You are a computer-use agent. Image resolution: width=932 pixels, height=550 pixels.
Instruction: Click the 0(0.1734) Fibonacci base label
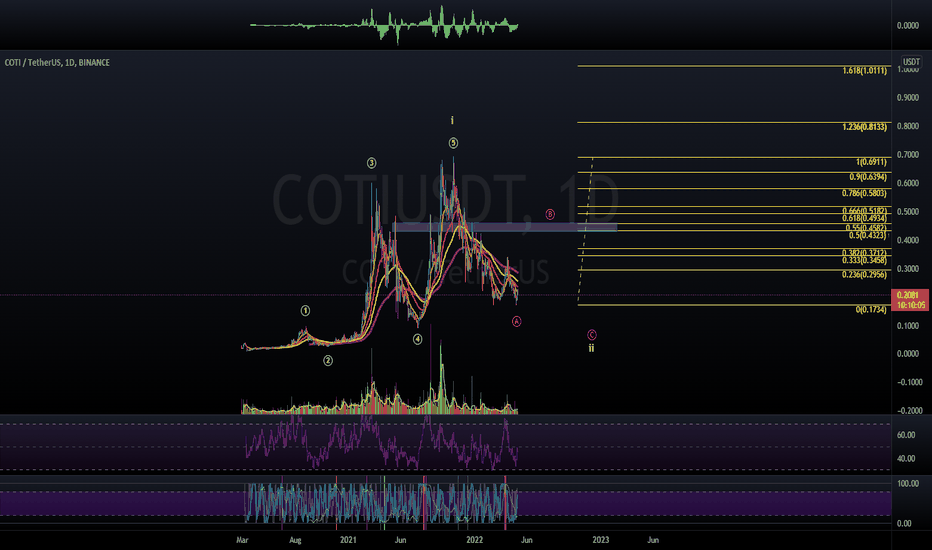click(x=871, y=309)
